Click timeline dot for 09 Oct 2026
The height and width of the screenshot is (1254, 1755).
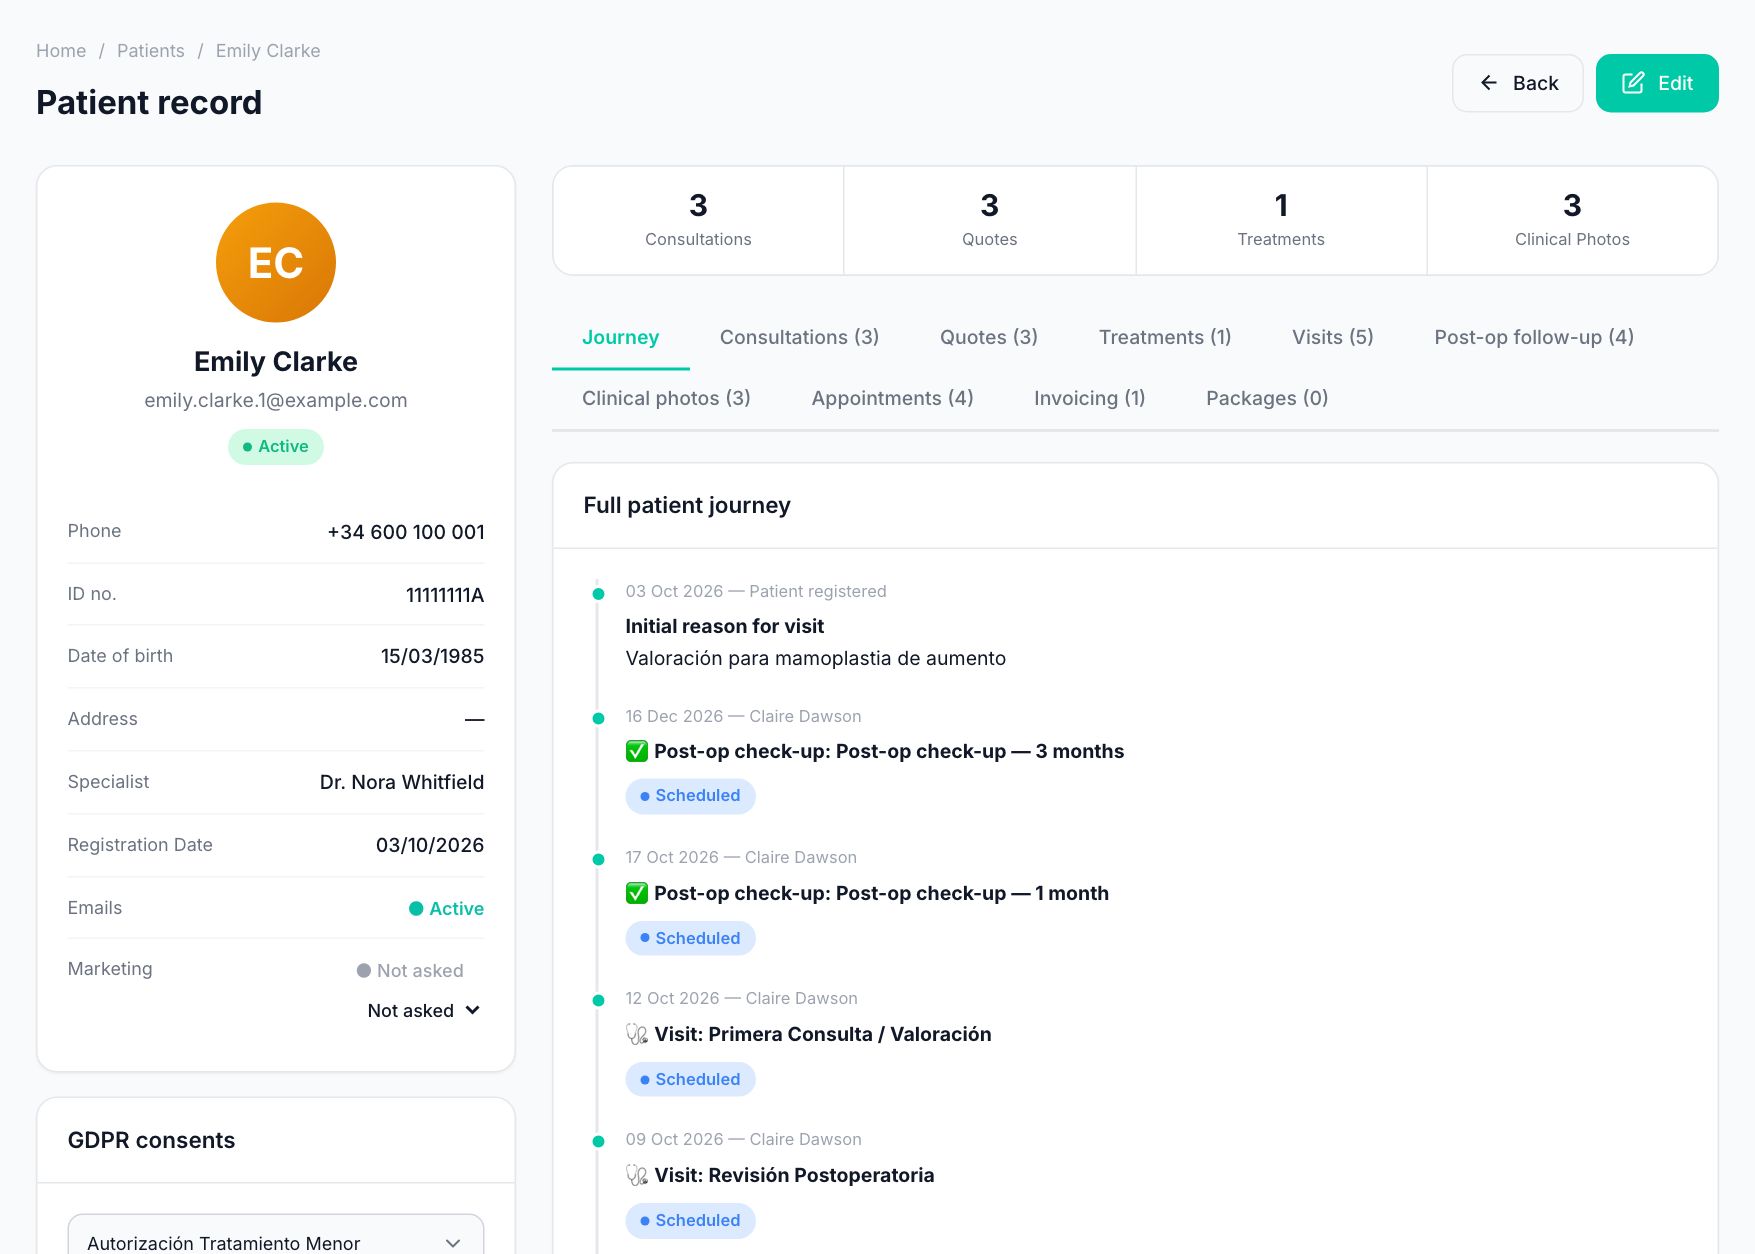click(x=599, y=1141)
